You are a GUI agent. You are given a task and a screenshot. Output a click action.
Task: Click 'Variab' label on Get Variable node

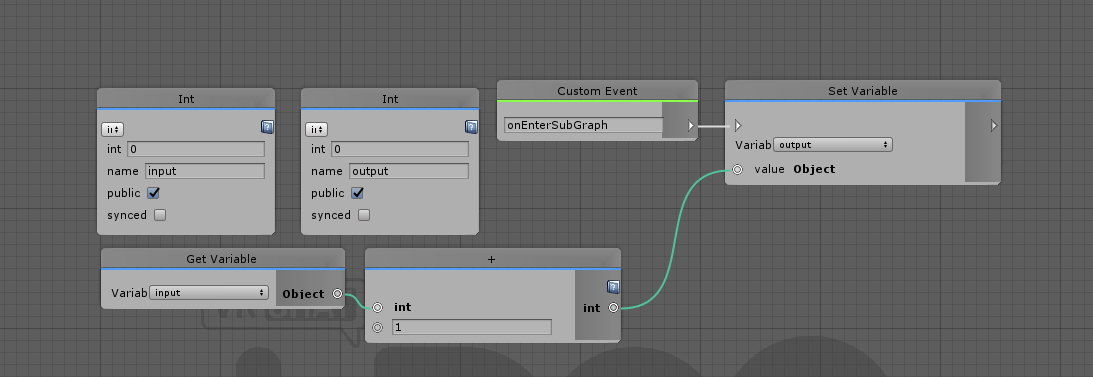[129, 293]
